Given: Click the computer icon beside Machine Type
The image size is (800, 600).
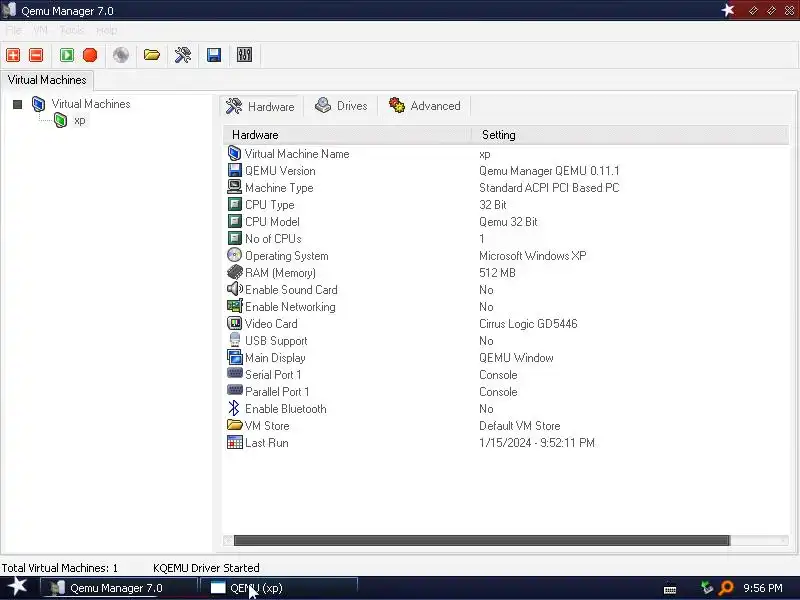Looking at the screenshot, I should click(x=234, y=187).
